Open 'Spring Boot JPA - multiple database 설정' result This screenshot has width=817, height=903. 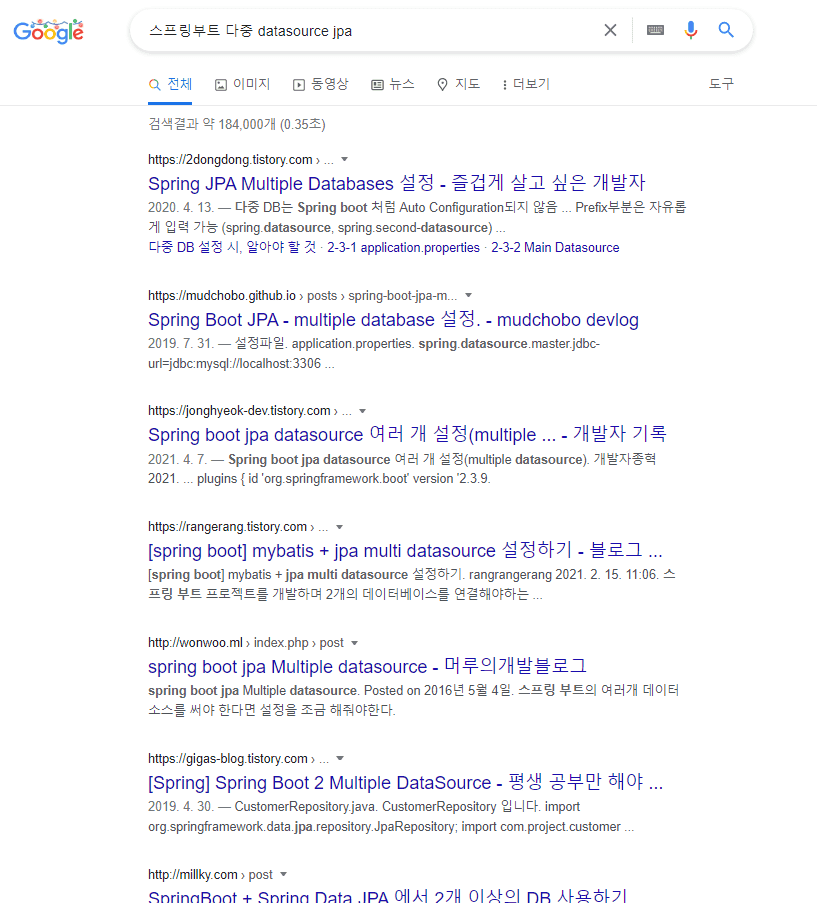click(393, 320)
